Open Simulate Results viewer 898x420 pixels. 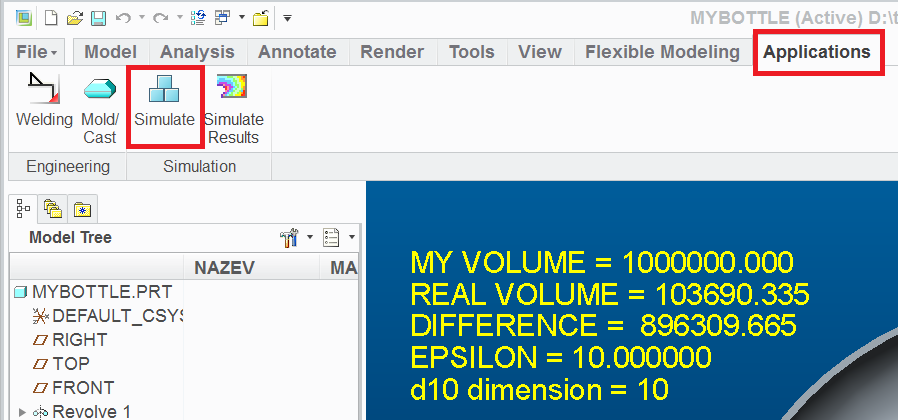tap(234, 108)
